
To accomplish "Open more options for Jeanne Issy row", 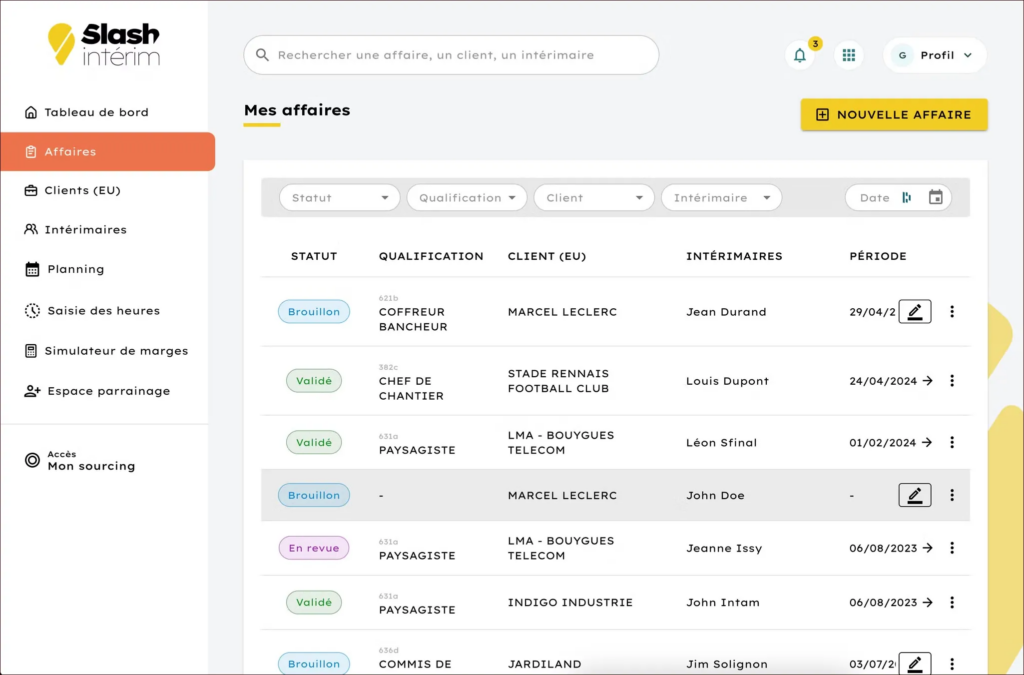I will tap(952, 548).
